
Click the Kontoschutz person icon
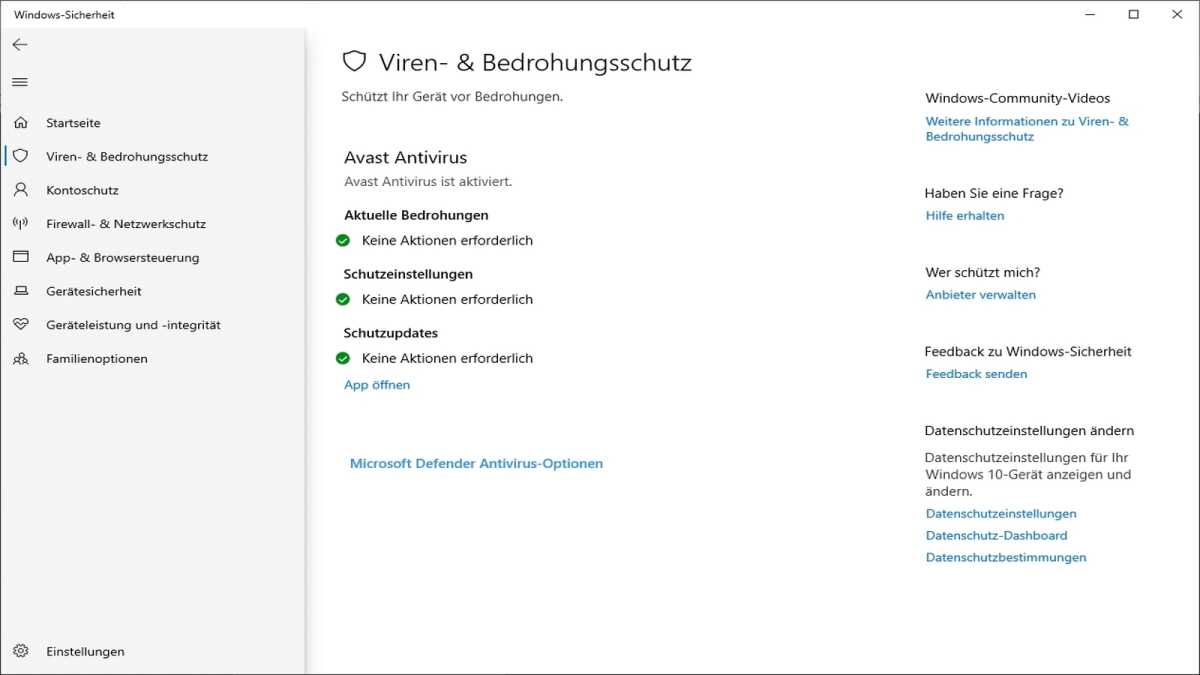(21, 190)
